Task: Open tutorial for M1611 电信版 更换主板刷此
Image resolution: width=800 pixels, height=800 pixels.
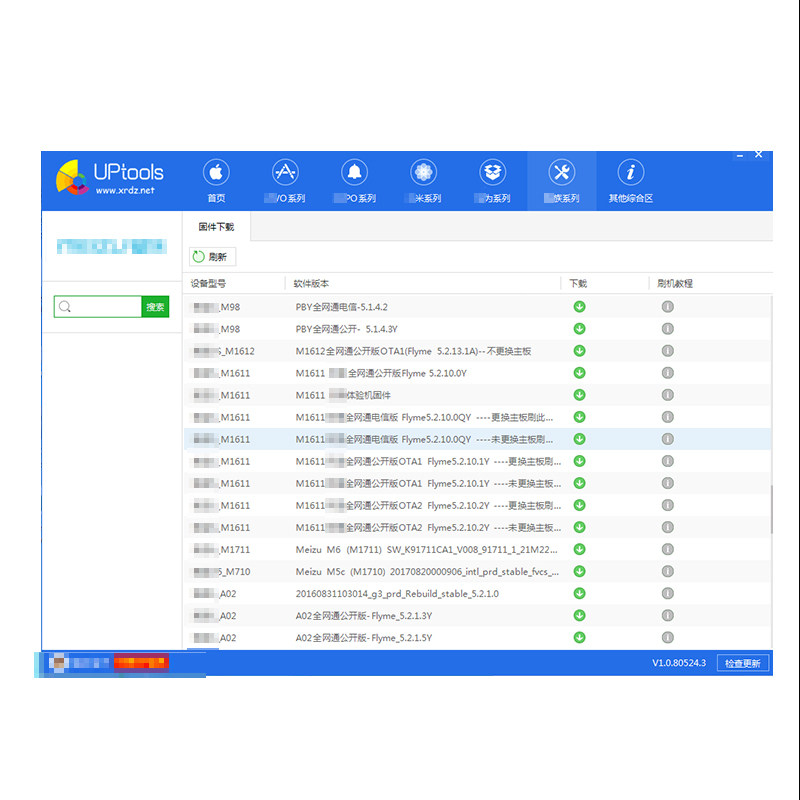Action: point(667,417)
